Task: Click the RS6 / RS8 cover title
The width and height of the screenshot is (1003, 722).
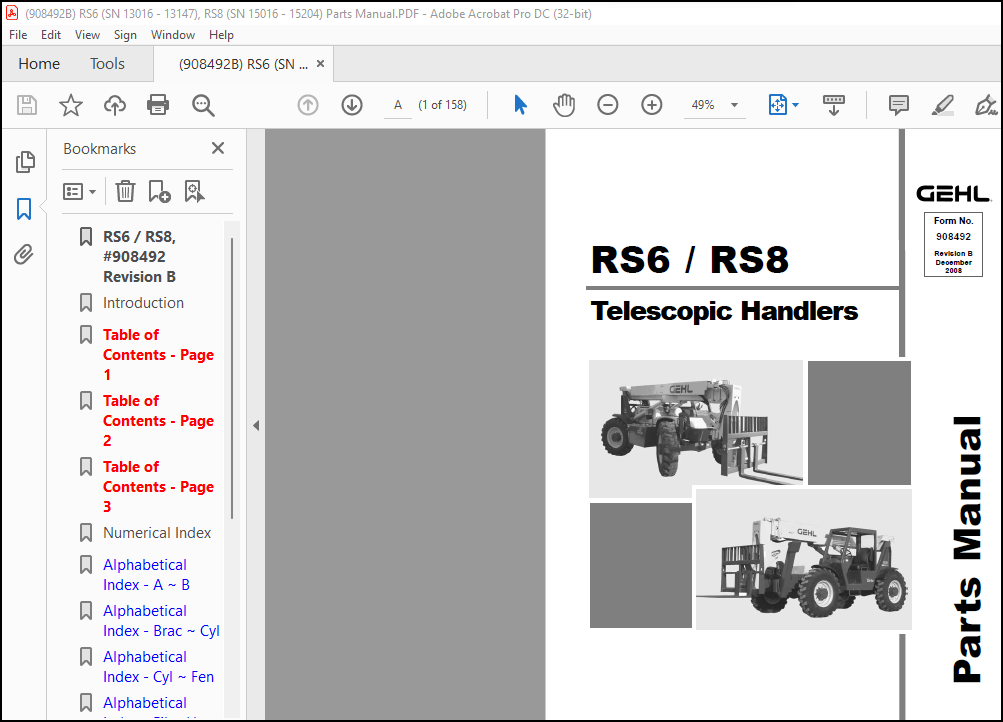Action: click(x=690, y=260)
